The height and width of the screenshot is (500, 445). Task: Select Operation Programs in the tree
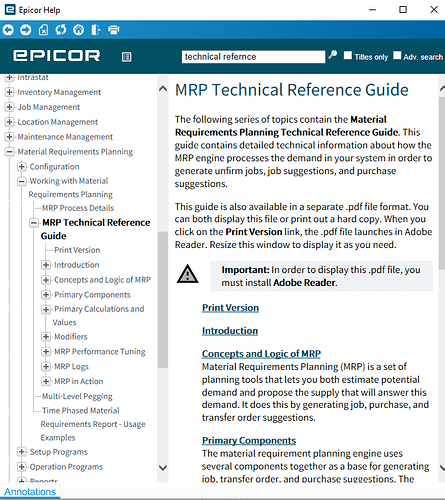pos(66,467)
